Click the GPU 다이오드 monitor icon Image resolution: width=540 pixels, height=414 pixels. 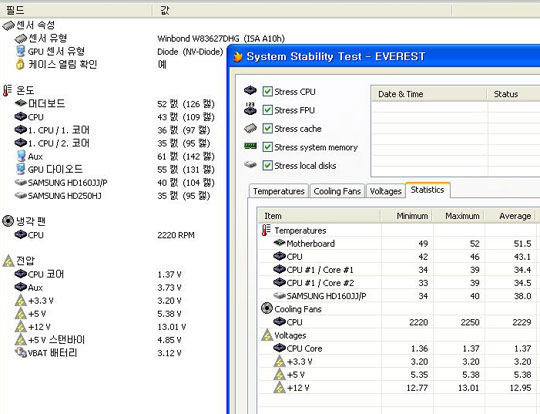[21, 169]
